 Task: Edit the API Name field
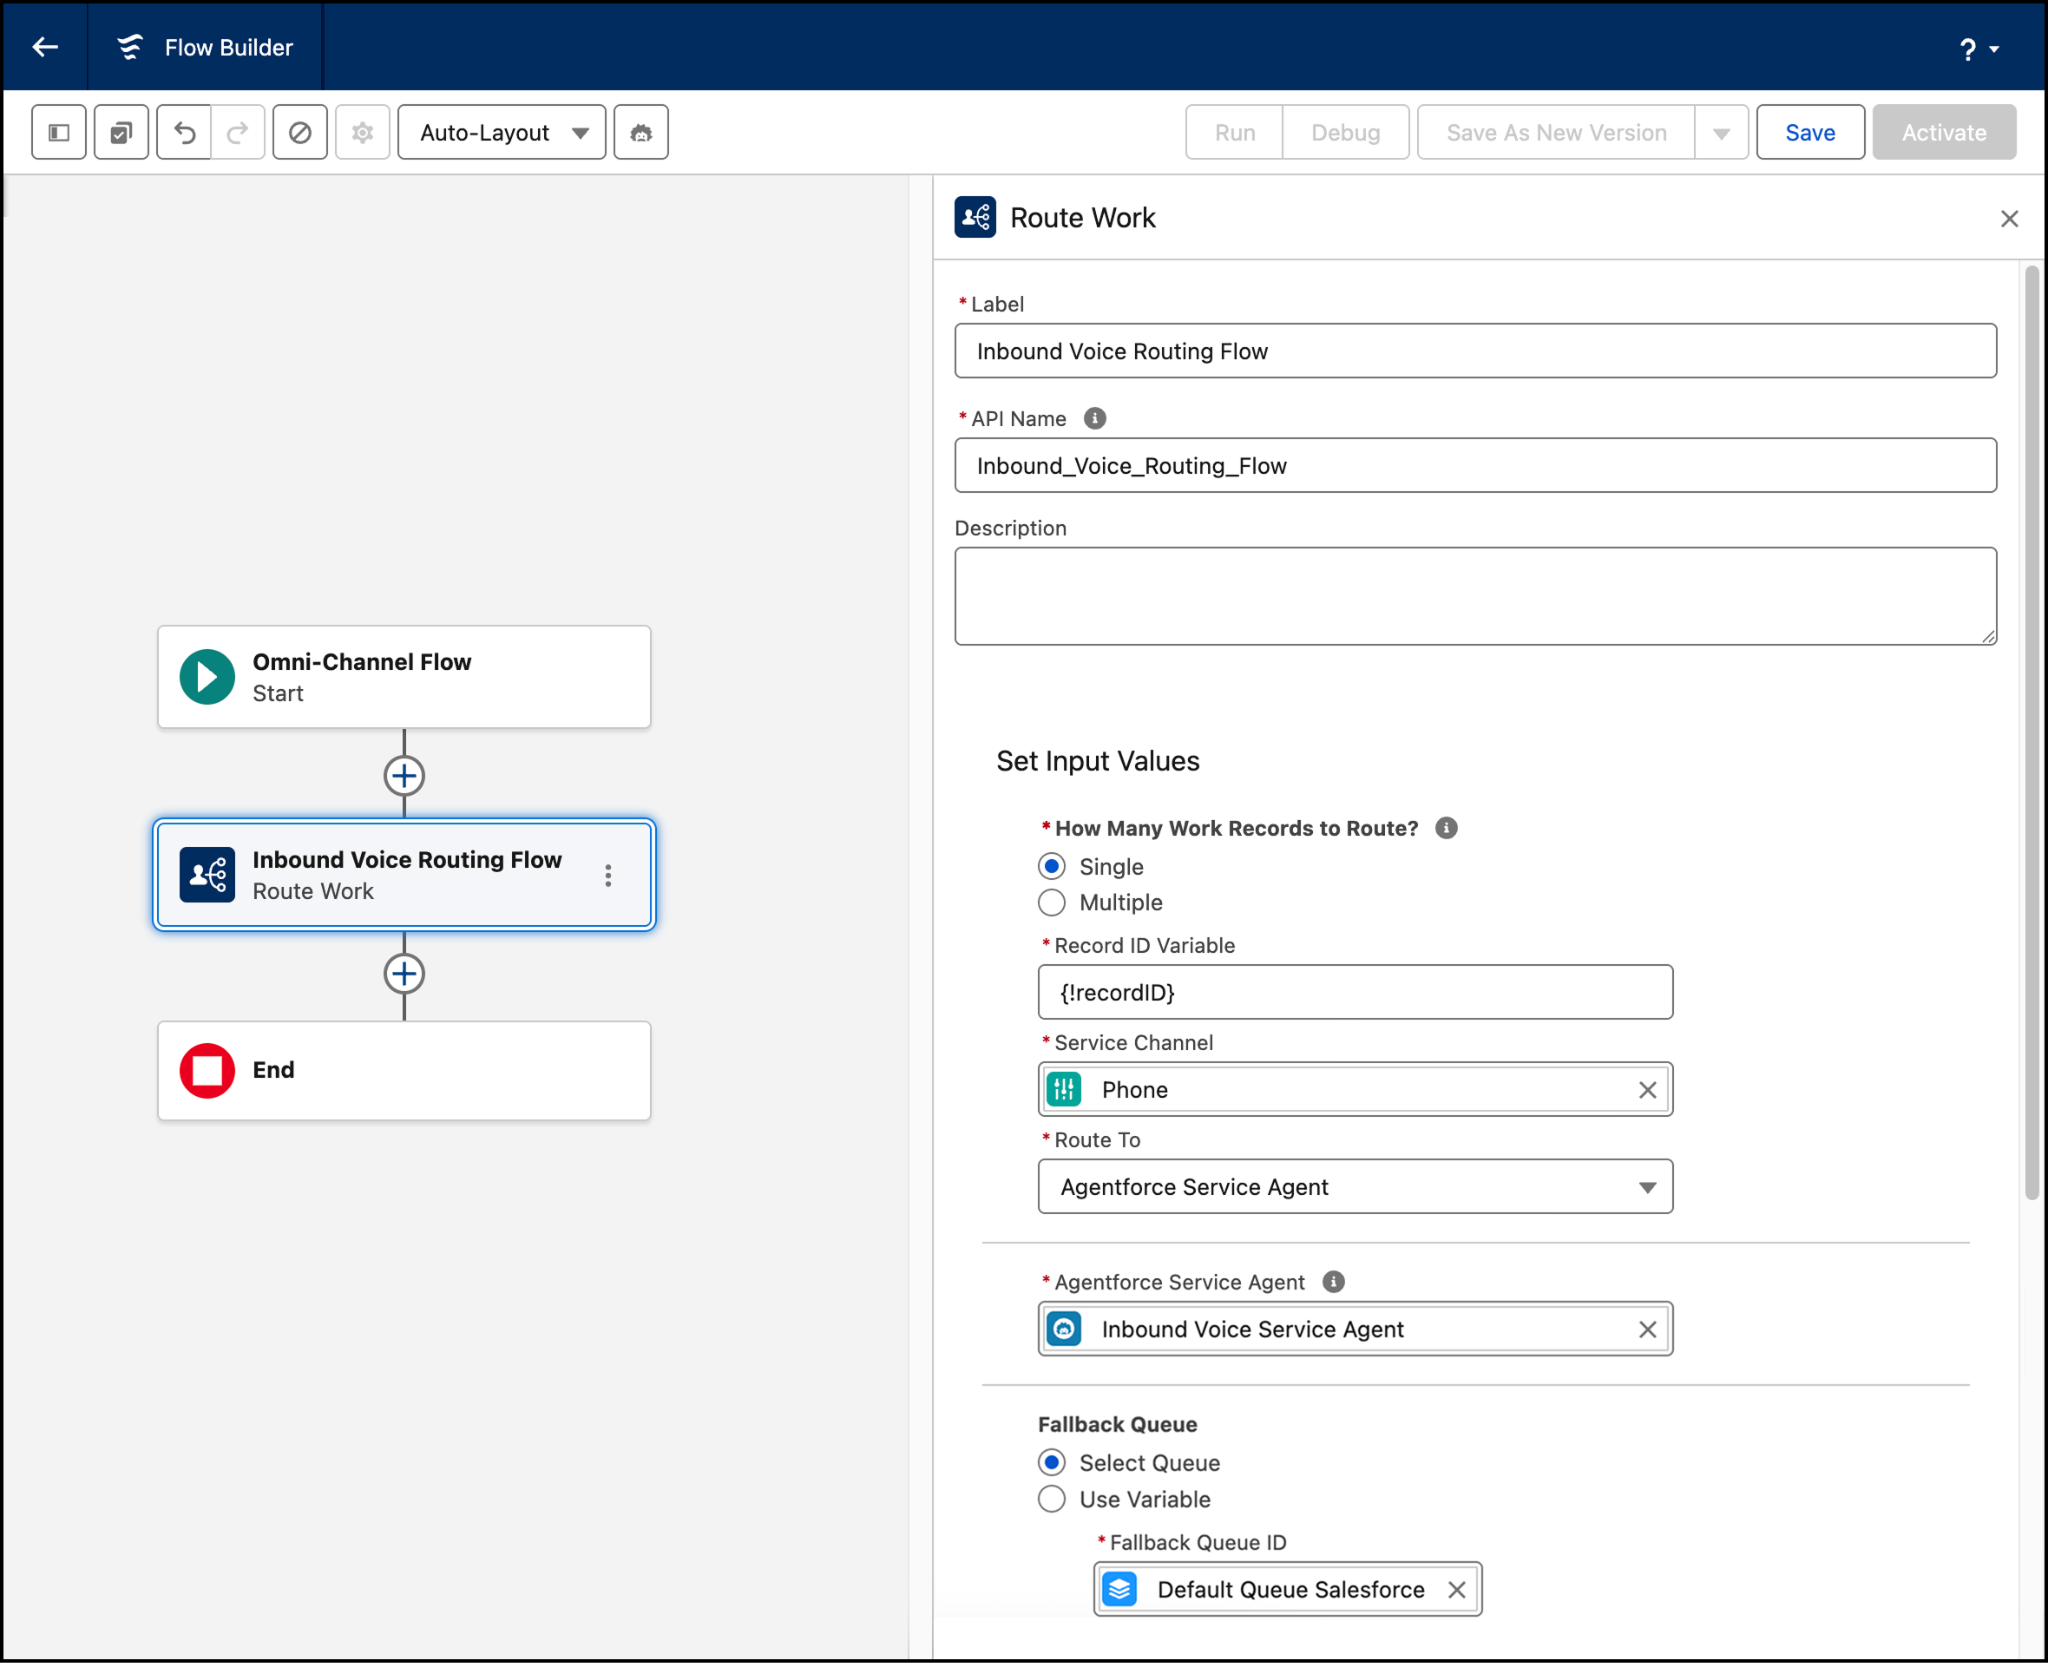coord(1475,465)
